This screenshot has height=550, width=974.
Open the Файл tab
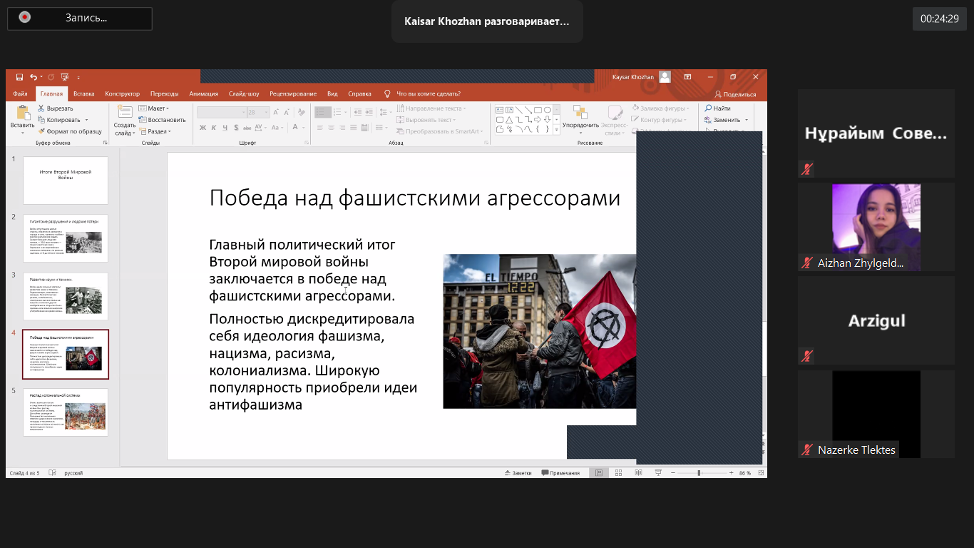tap(20, 94)
